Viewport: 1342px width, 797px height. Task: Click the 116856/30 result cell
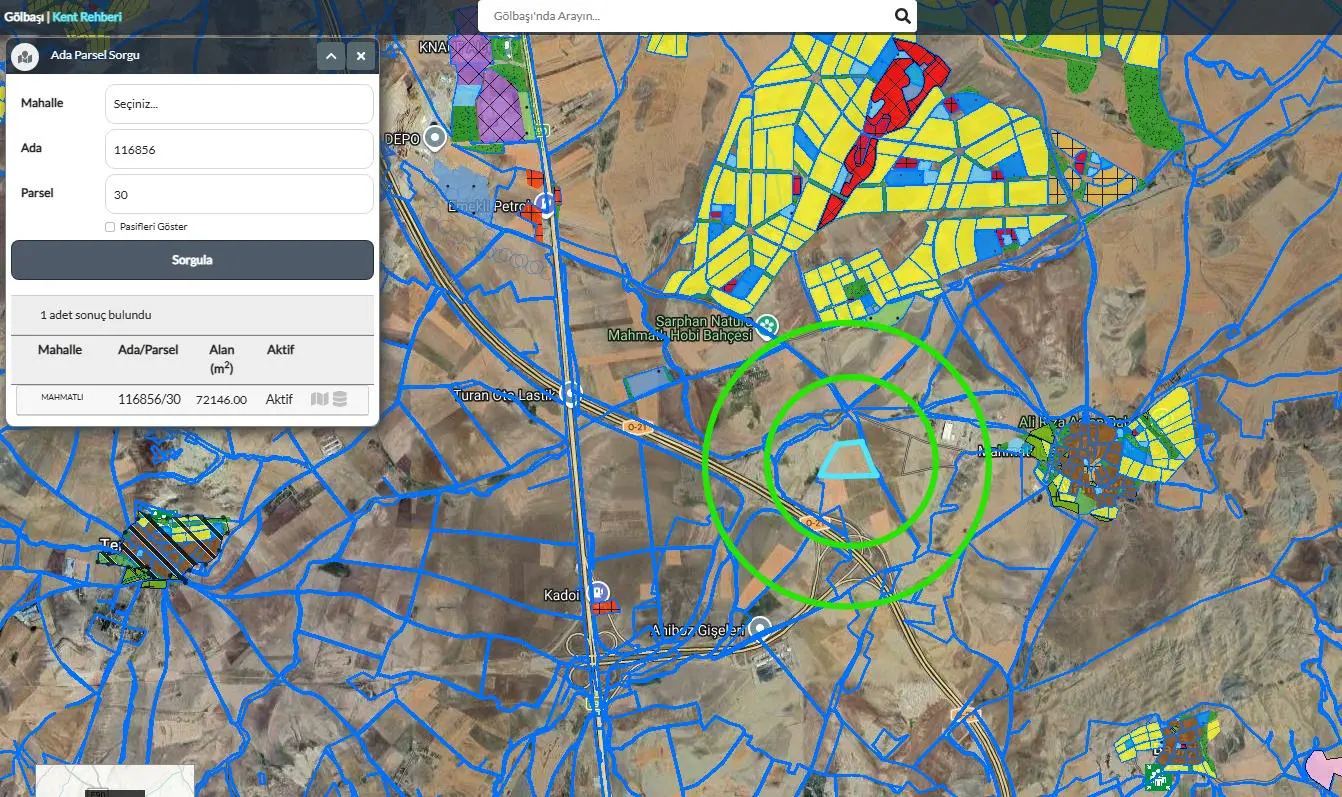coord(149,399)
